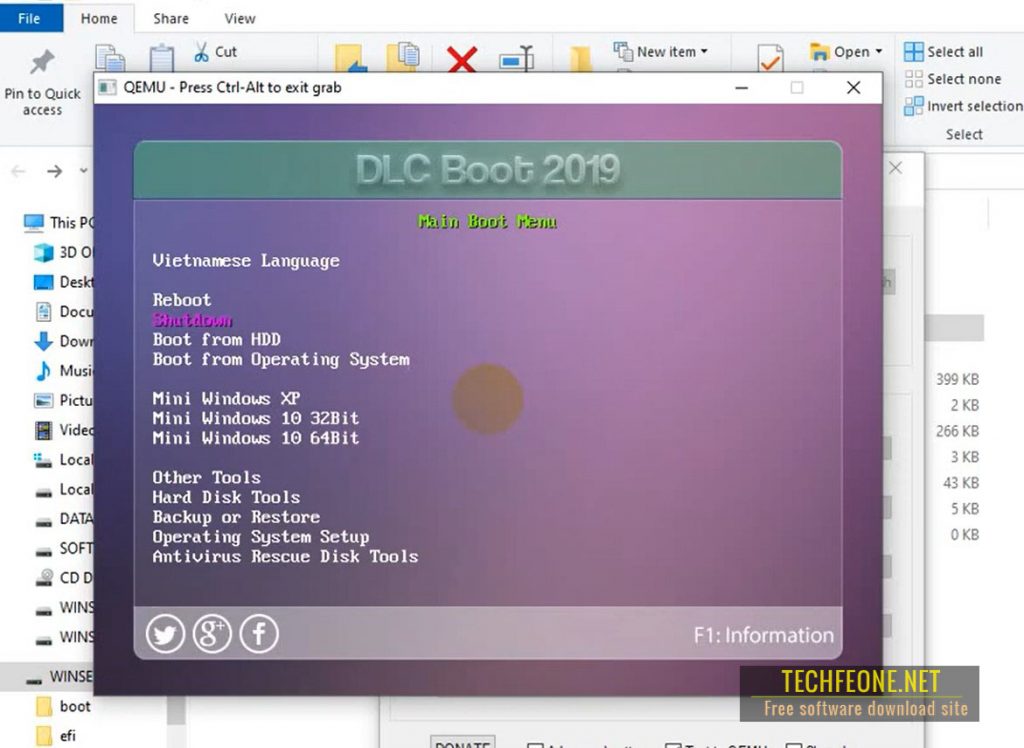Select the SOFT drive in the tree

pyautogui.click(x=63, y=548)
